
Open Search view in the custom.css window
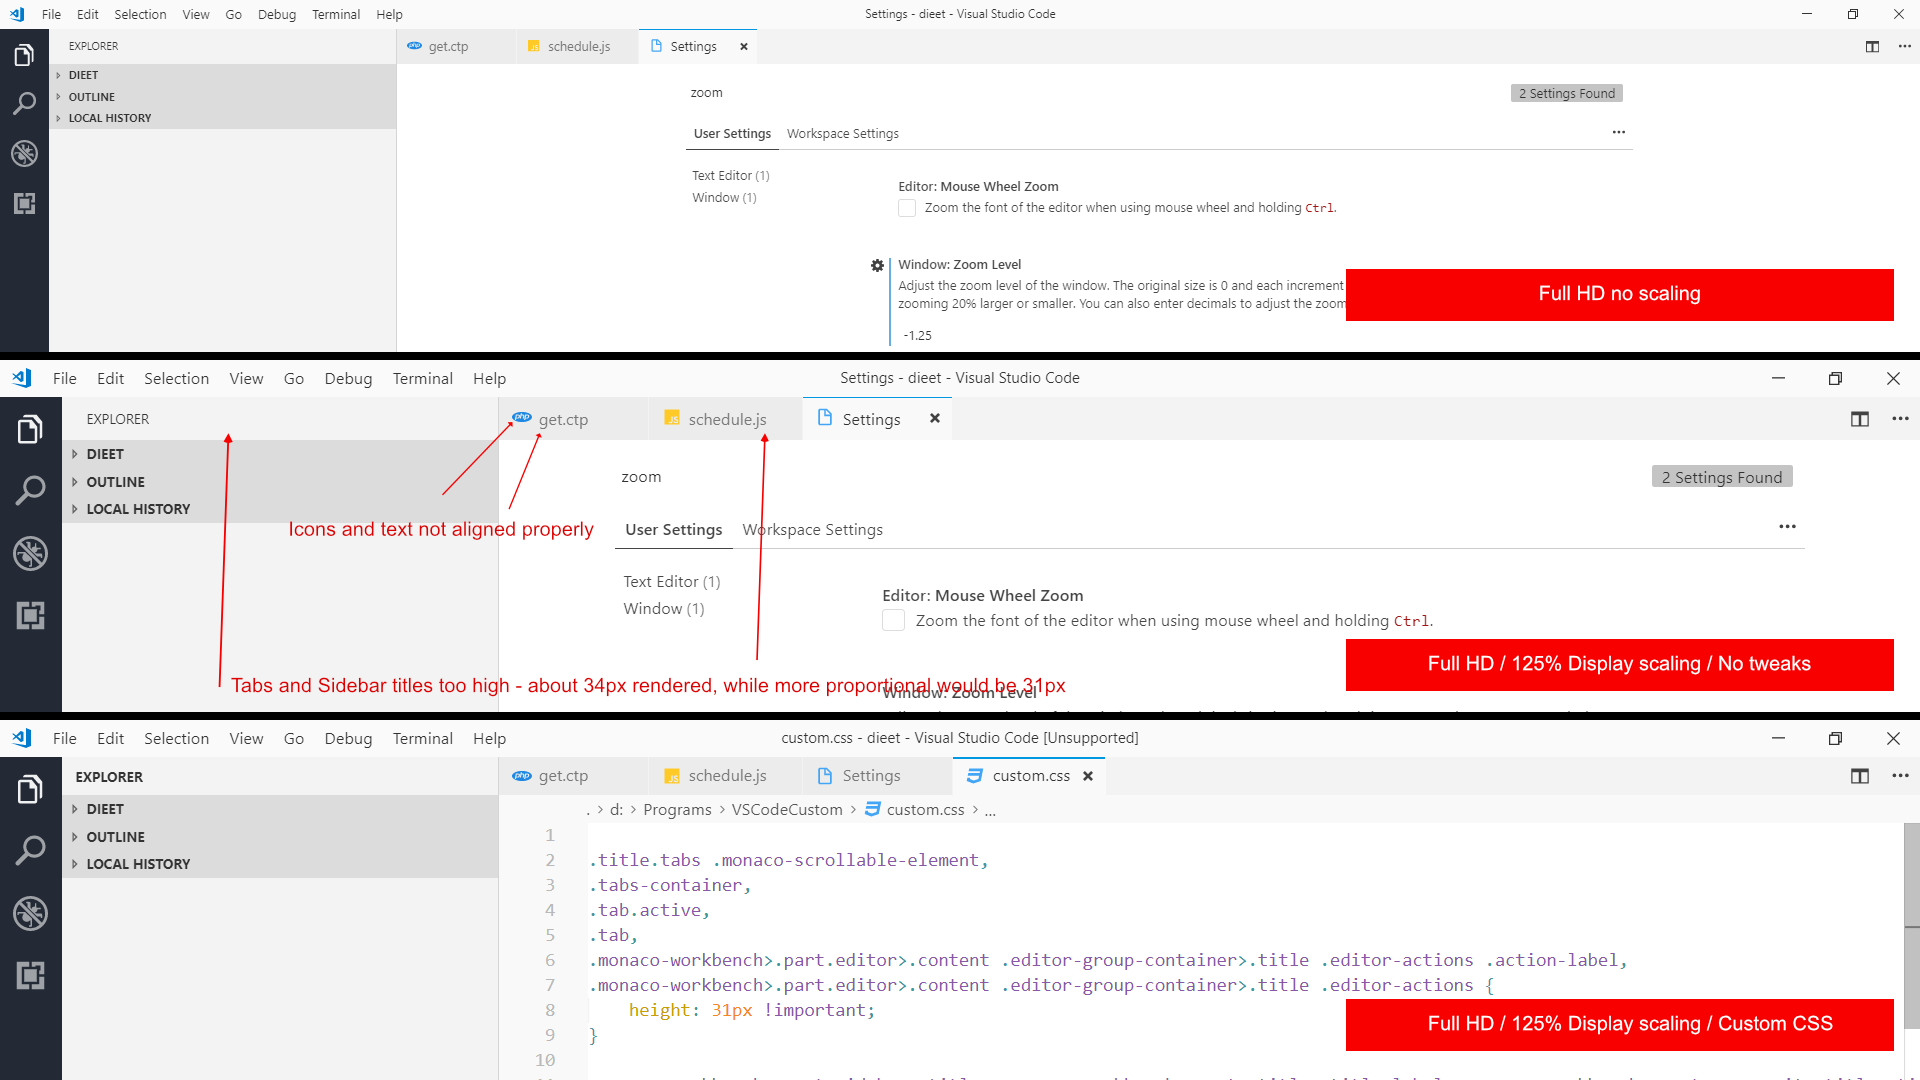coord(30,851)
